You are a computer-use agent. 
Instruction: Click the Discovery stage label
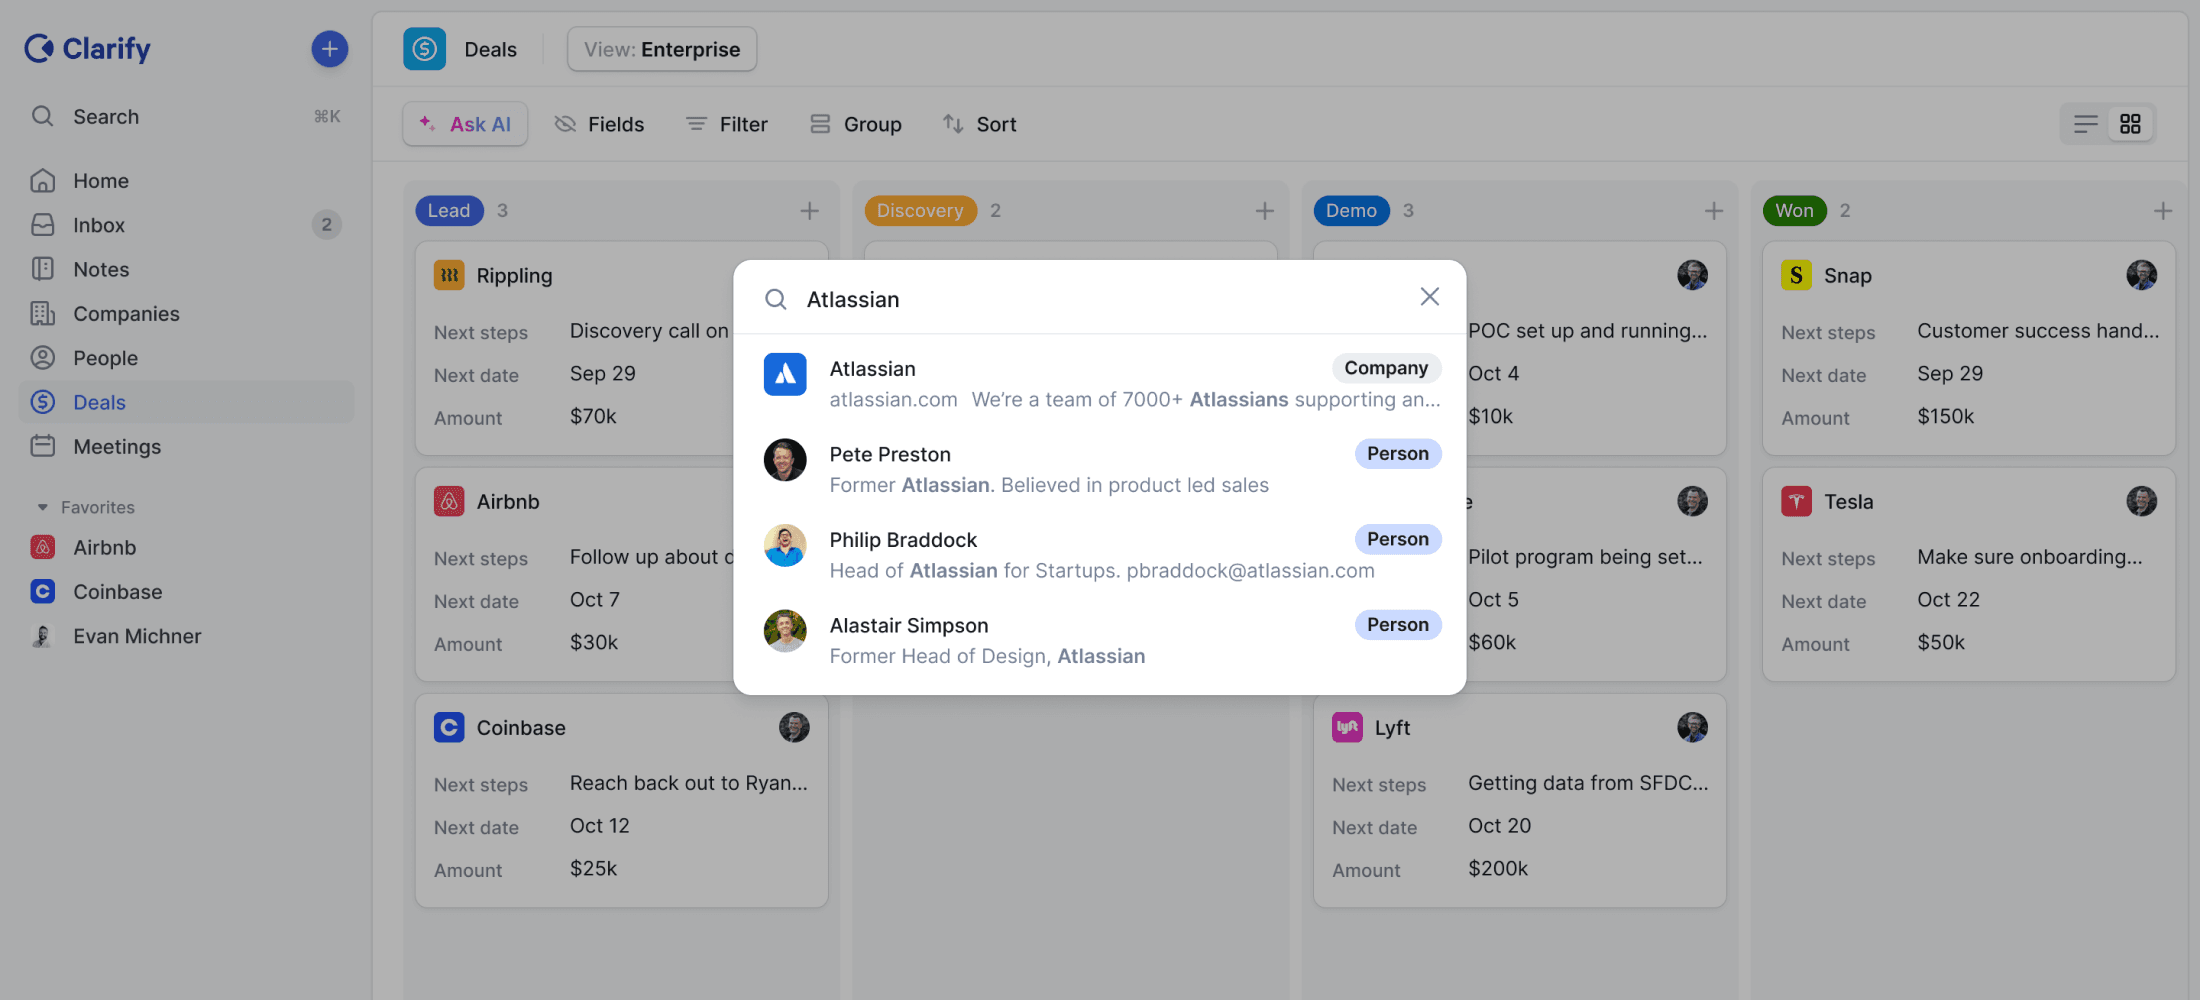(x=920, y=210)
